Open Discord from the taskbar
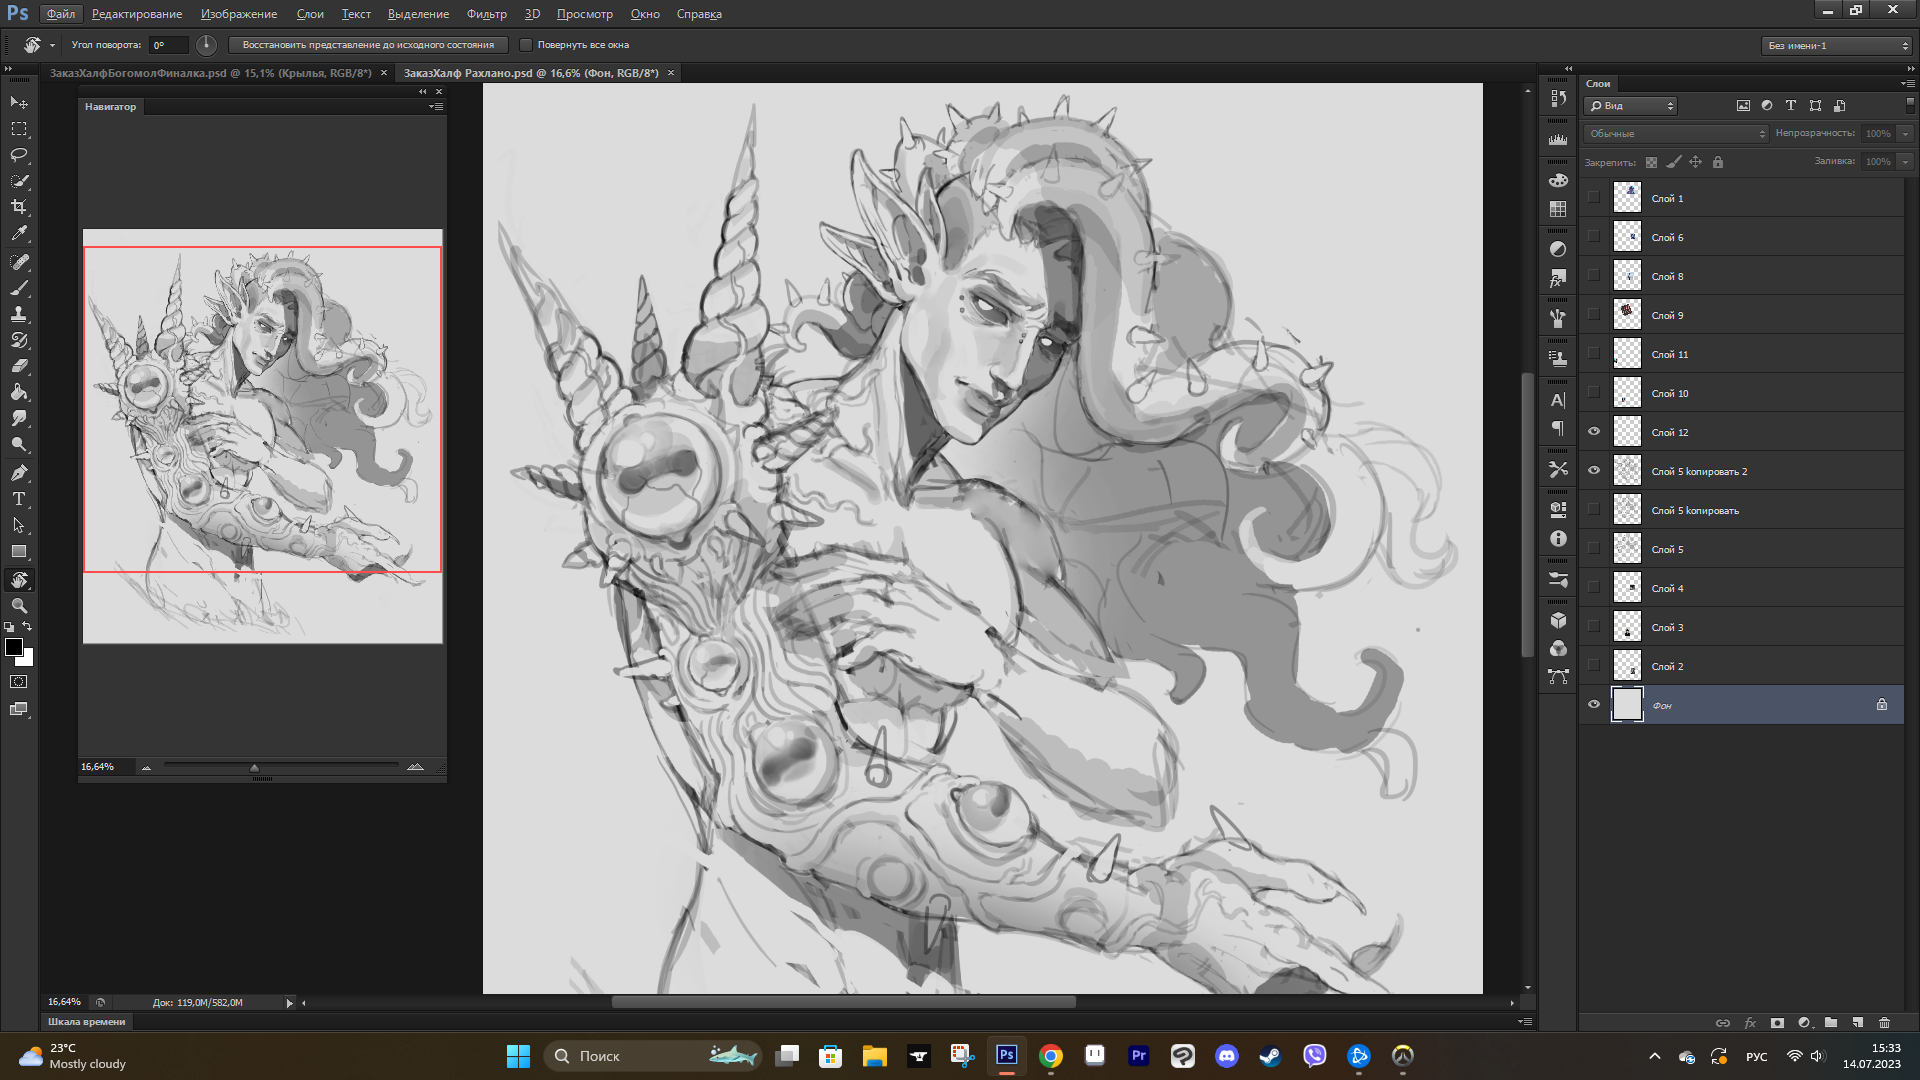The height and width of the screenshot is (1080, 1920). tap(1226, 1056)
